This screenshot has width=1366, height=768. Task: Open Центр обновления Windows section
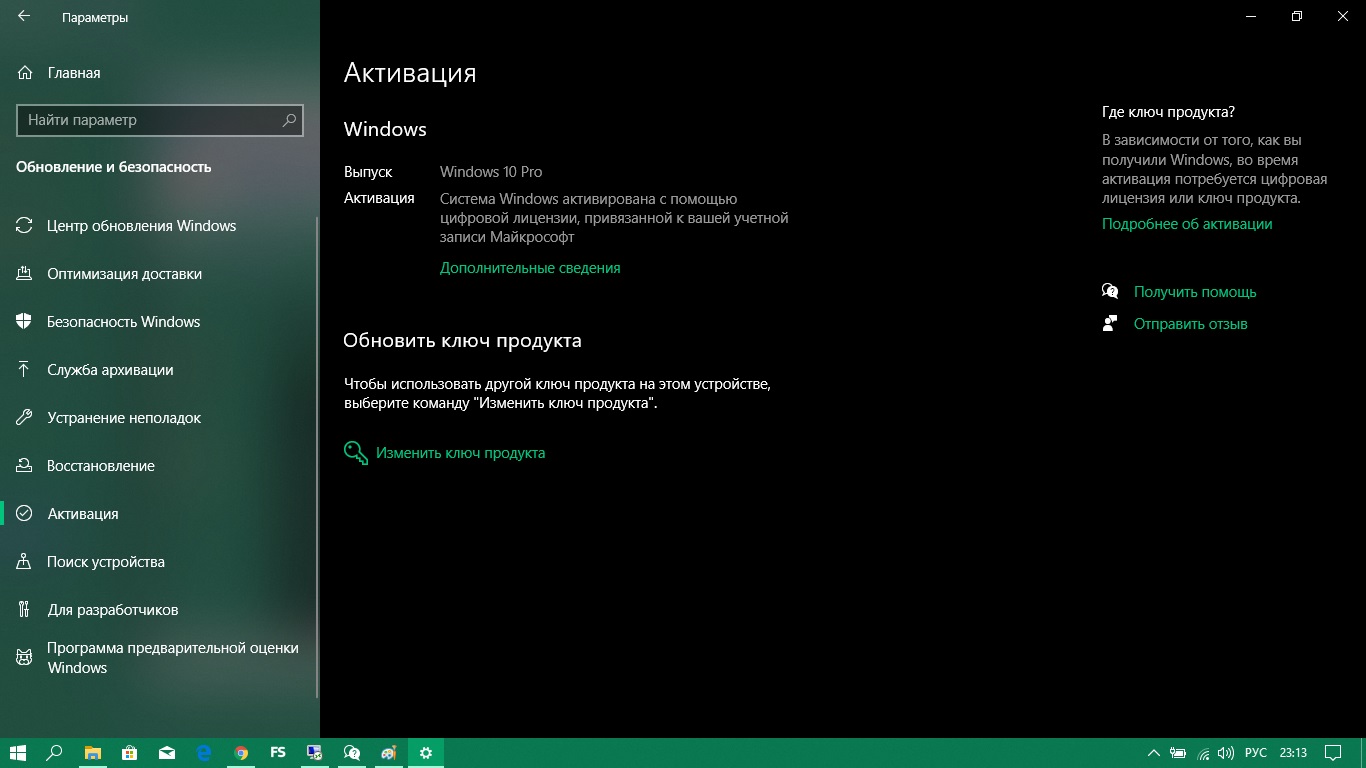coord(160,226)
